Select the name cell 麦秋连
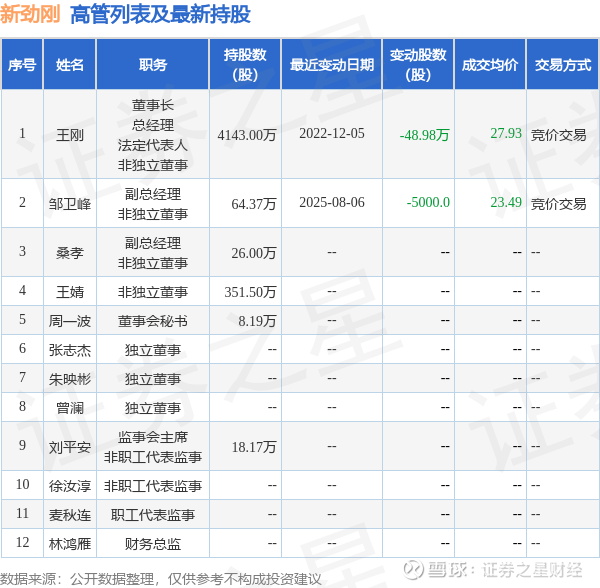 (70, 515)
